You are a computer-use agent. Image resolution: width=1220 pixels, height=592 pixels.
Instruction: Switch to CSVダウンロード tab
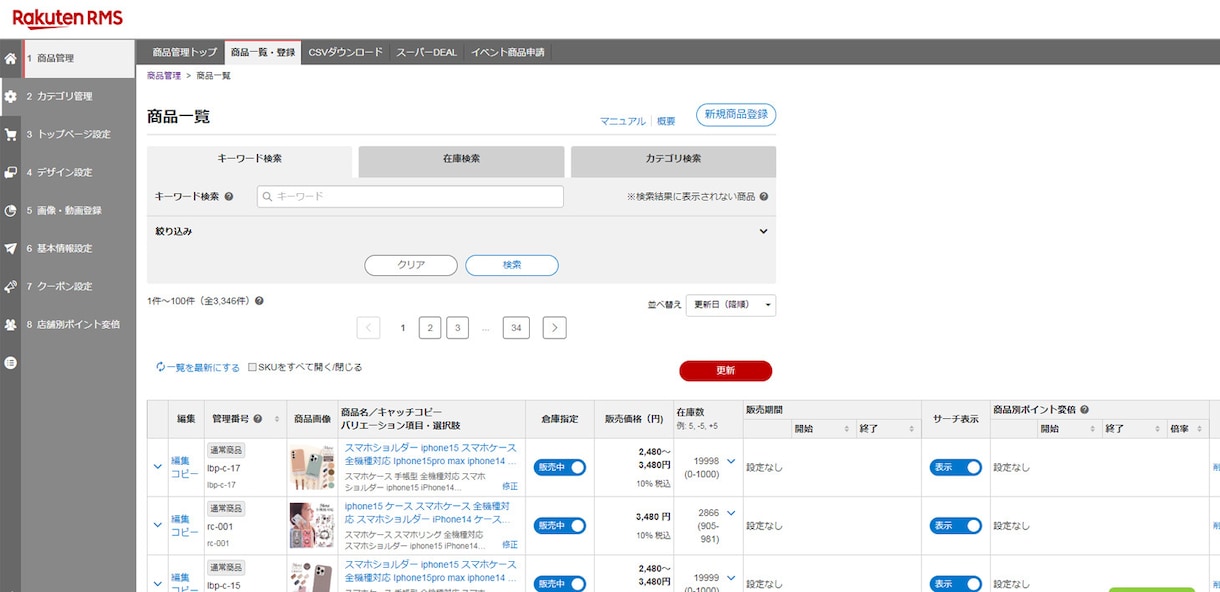[345, 52]
